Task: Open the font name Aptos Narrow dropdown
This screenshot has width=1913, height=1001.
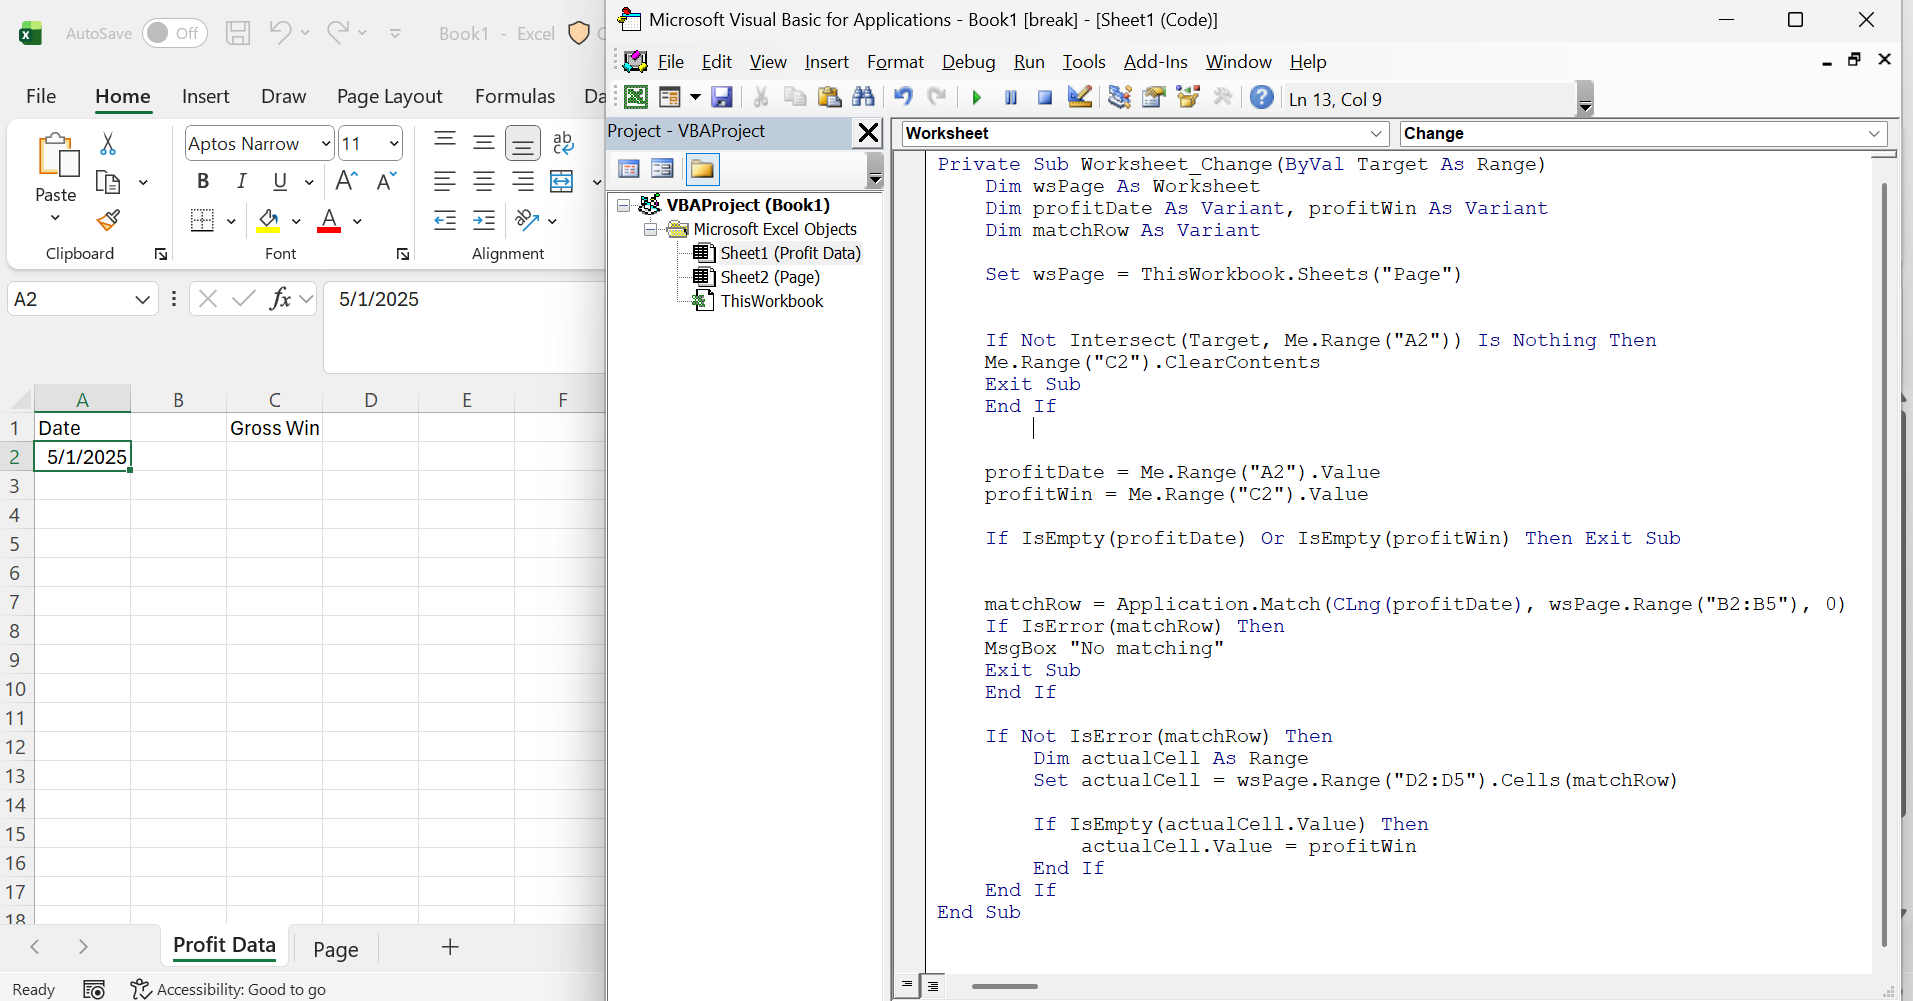Action: pos(326,144)
